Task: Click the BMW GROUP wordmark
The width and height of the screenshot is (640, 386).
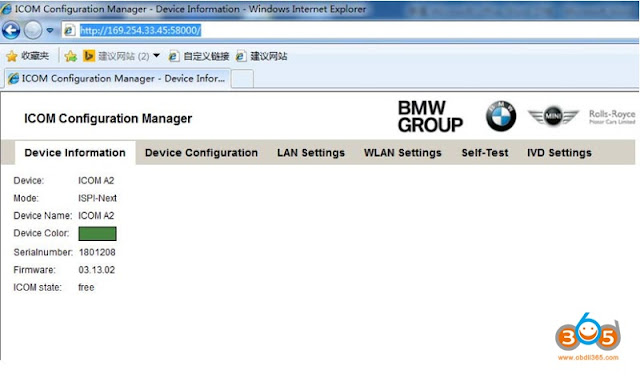Action: coord(430,117)
